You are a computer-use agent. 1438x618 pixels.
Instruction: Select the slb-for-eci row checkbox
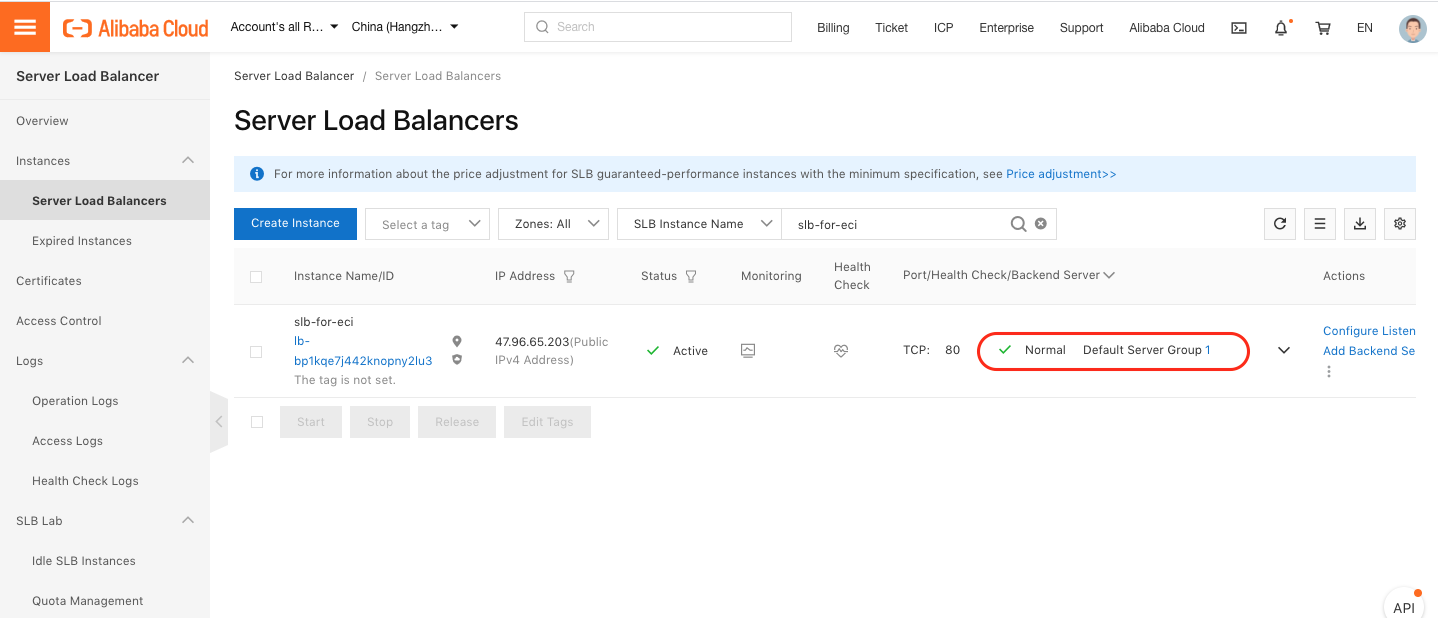256,352
